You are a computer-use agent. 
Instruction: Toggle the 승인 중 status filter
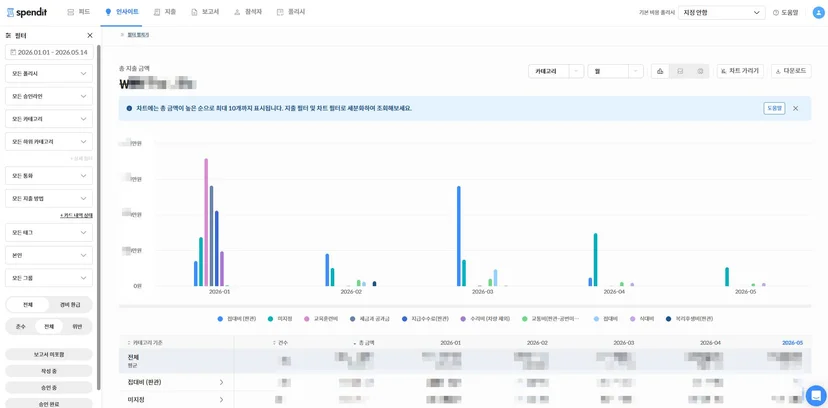click(x=49, y=387)
